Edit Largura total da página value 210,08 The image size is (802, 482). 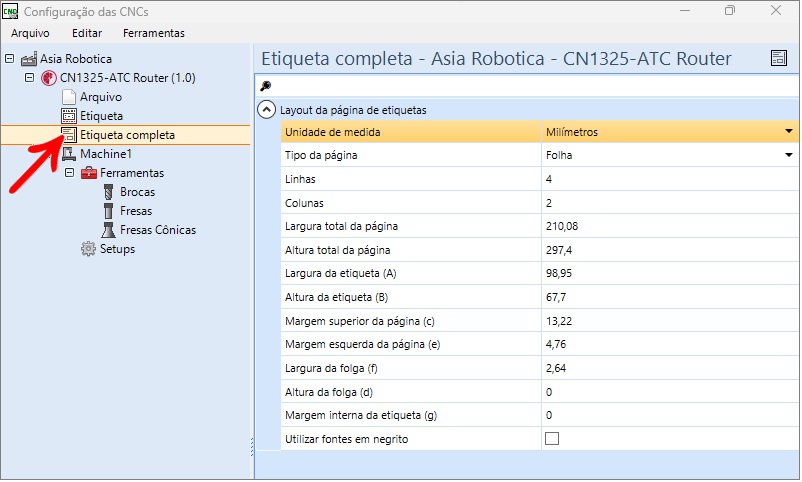pos(670,226)
